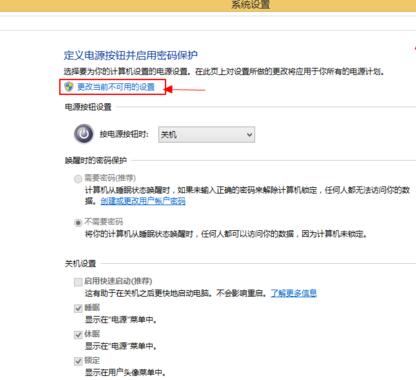Viewport: 416px width, 380px height.
Task: Open the 了解更多信息 link
Action: tap(293, 293)
